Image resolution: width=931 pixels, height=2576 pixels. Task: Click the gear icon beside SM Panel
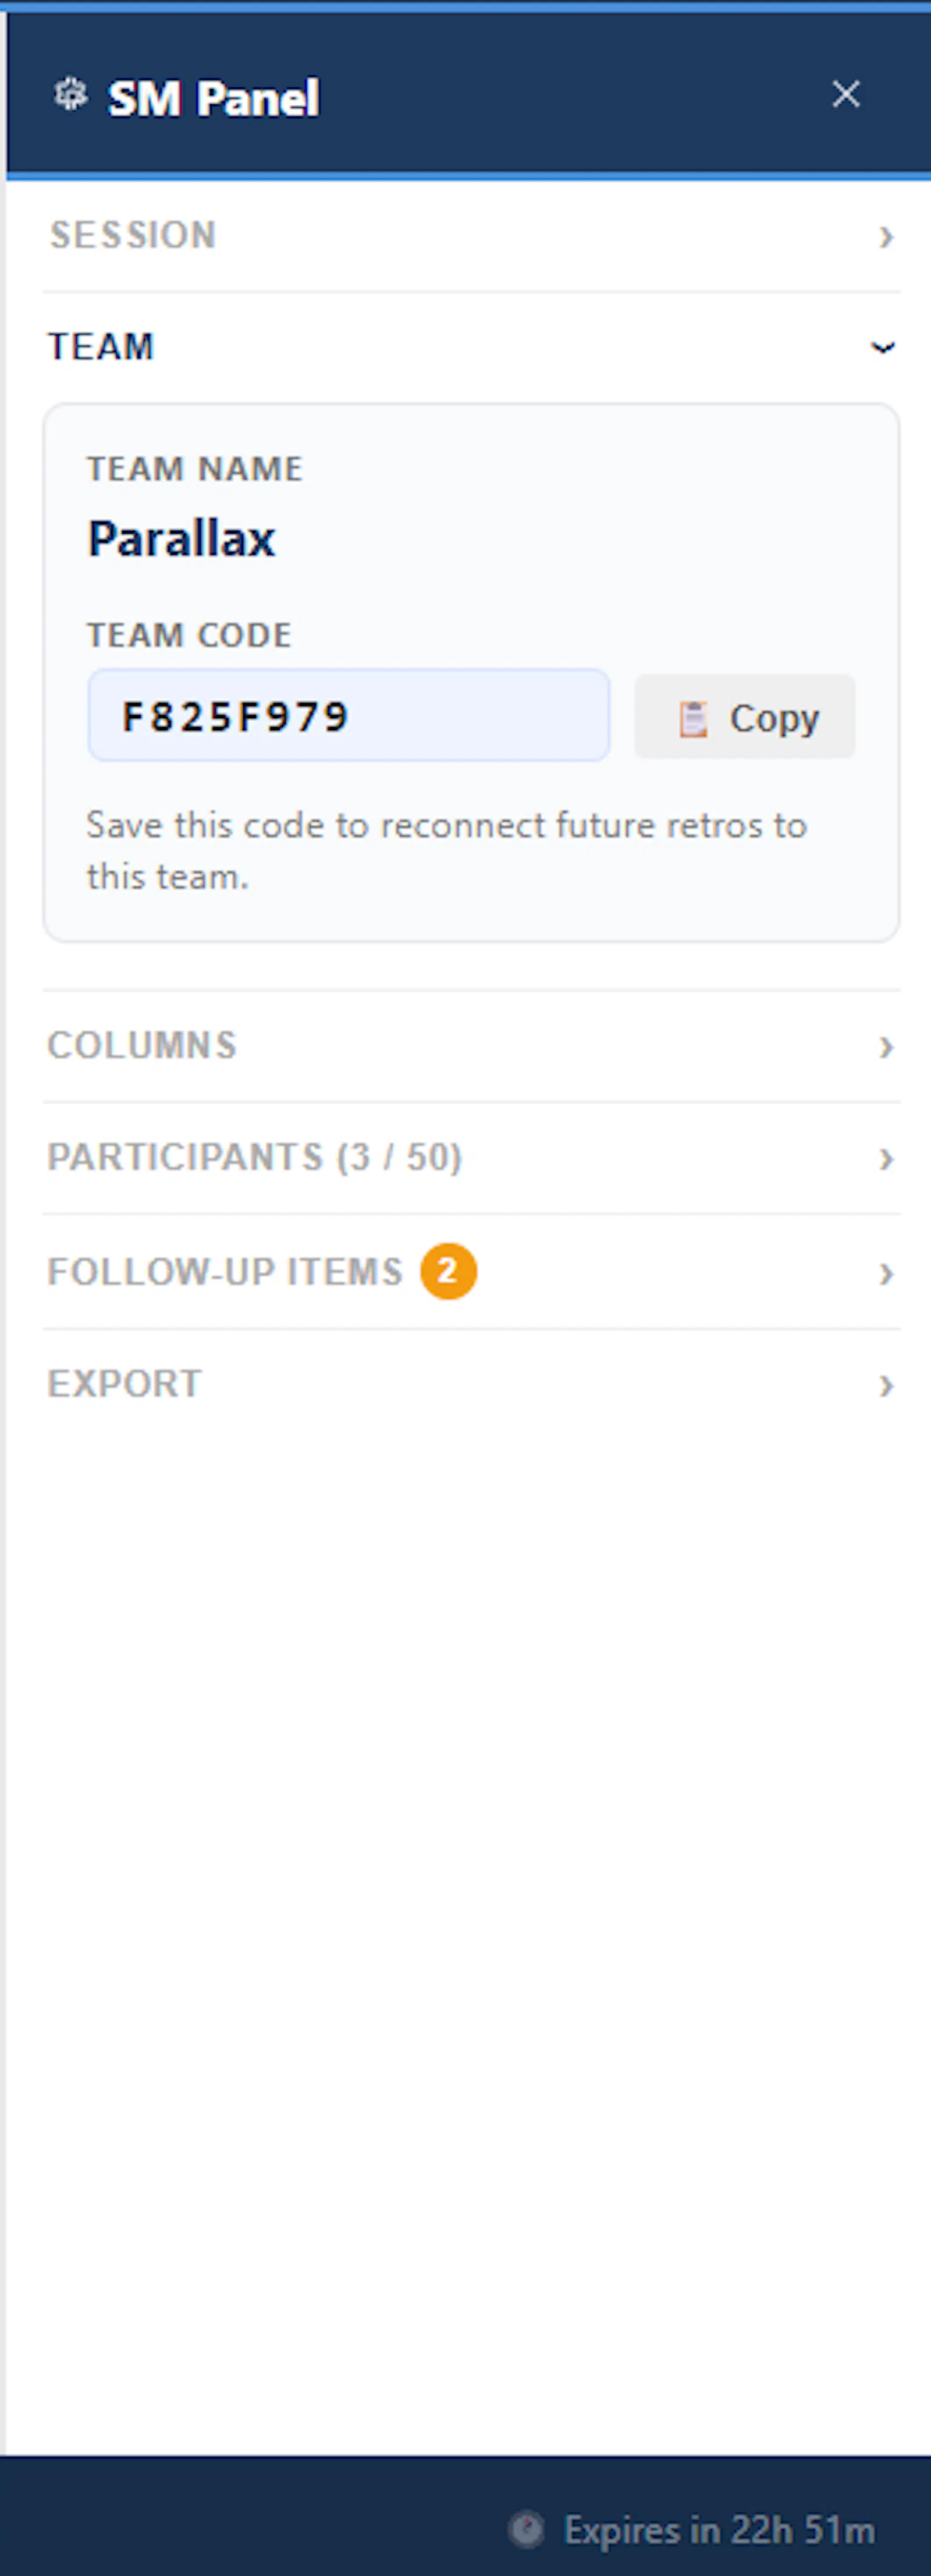[x=70, y=95]
